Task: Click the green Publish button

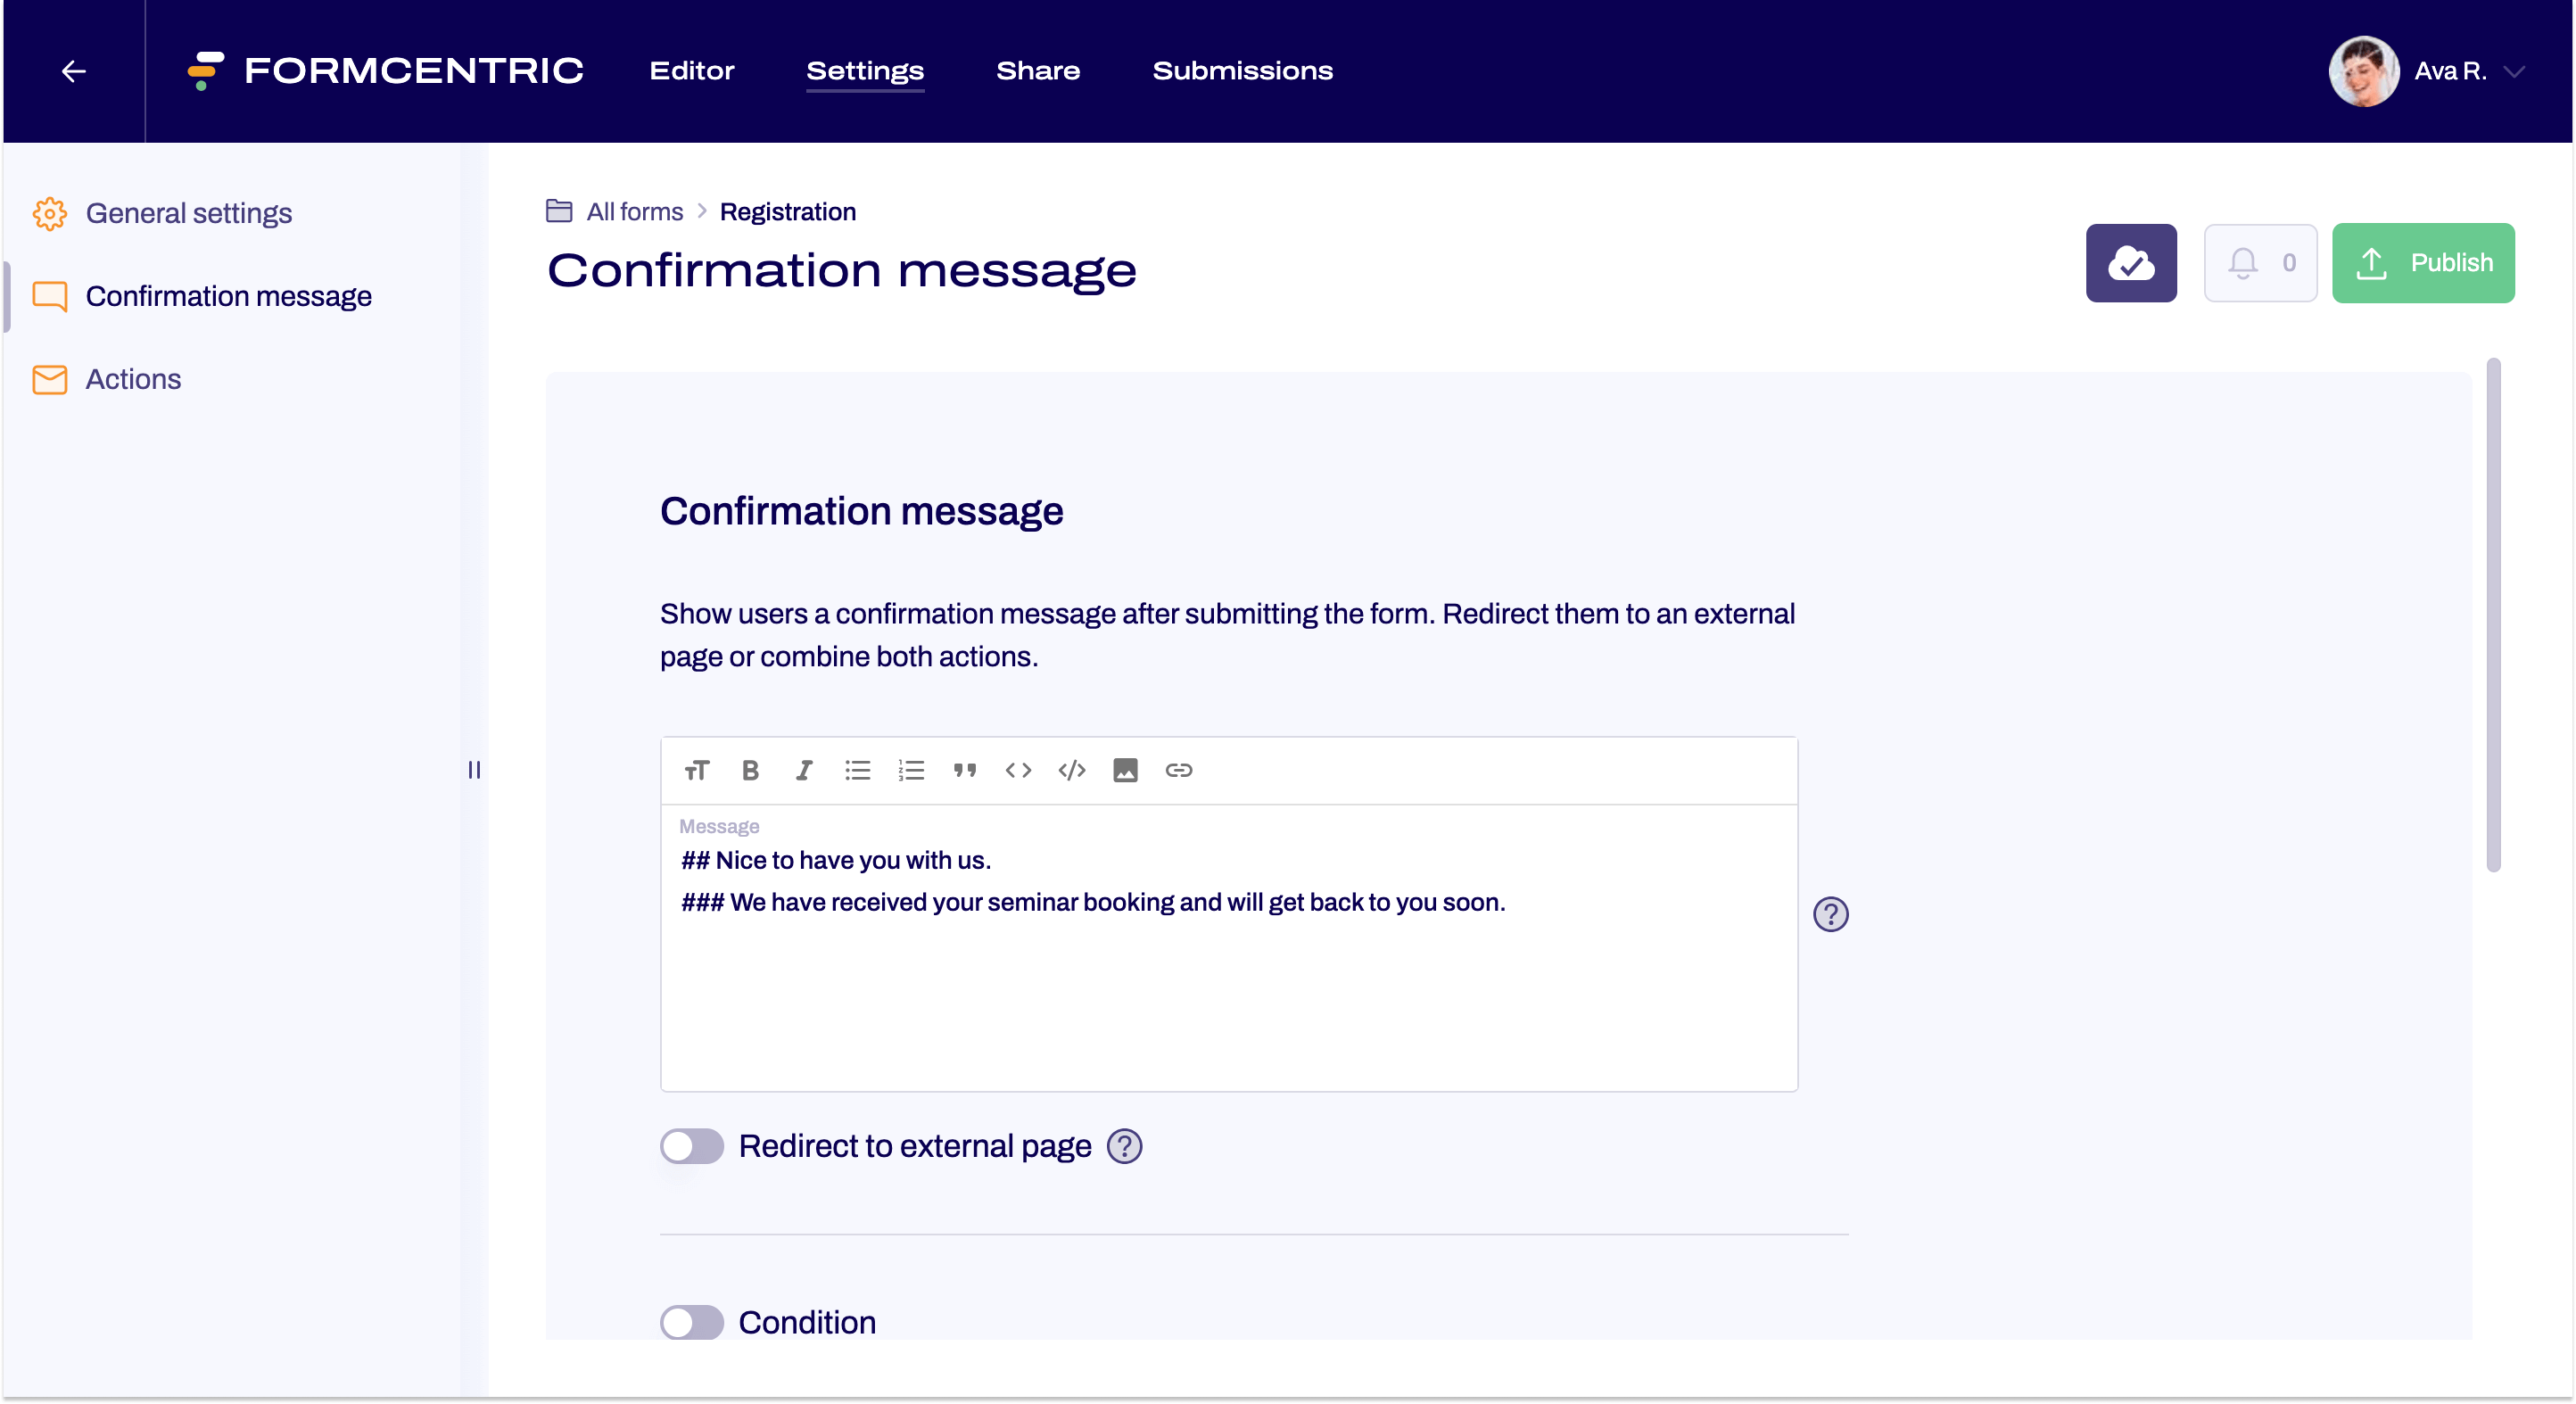Action: (x=2423, y=263)
